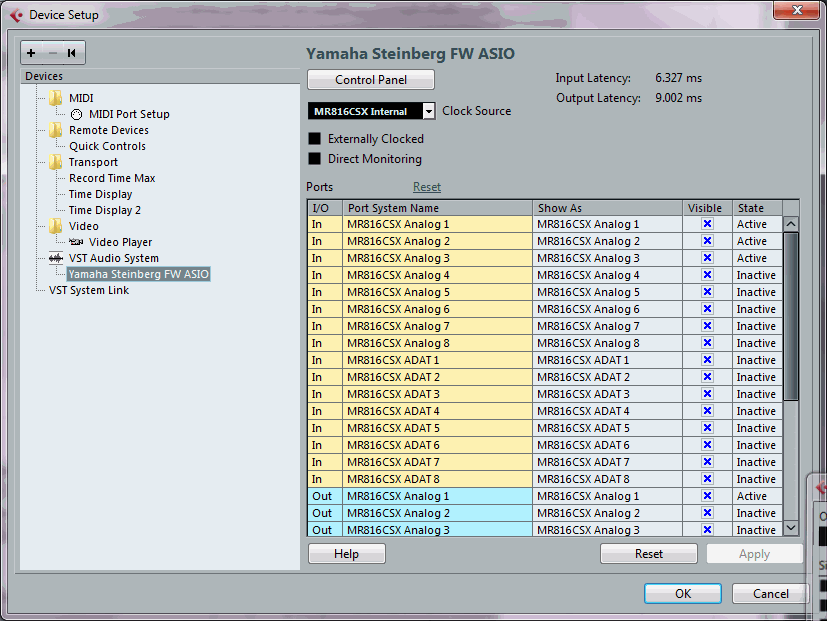Click the MIDI folder icon
The height and width of the screenshot is (621, 827).
tap(55, 98)
